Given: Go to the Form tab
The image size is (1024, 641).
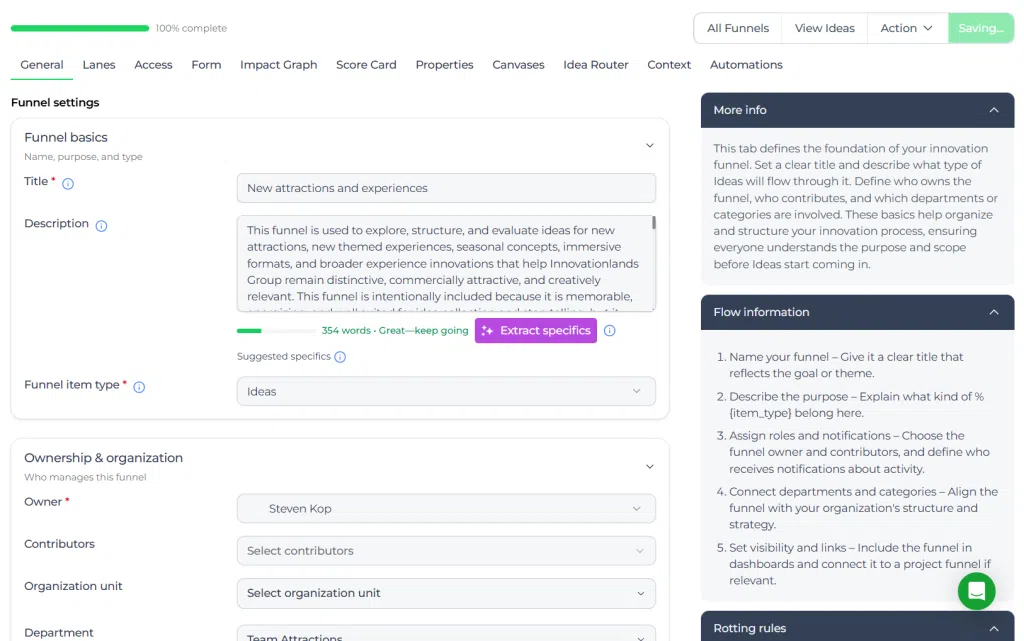Looking at the screenshot, I should click(x=206, y=65).
